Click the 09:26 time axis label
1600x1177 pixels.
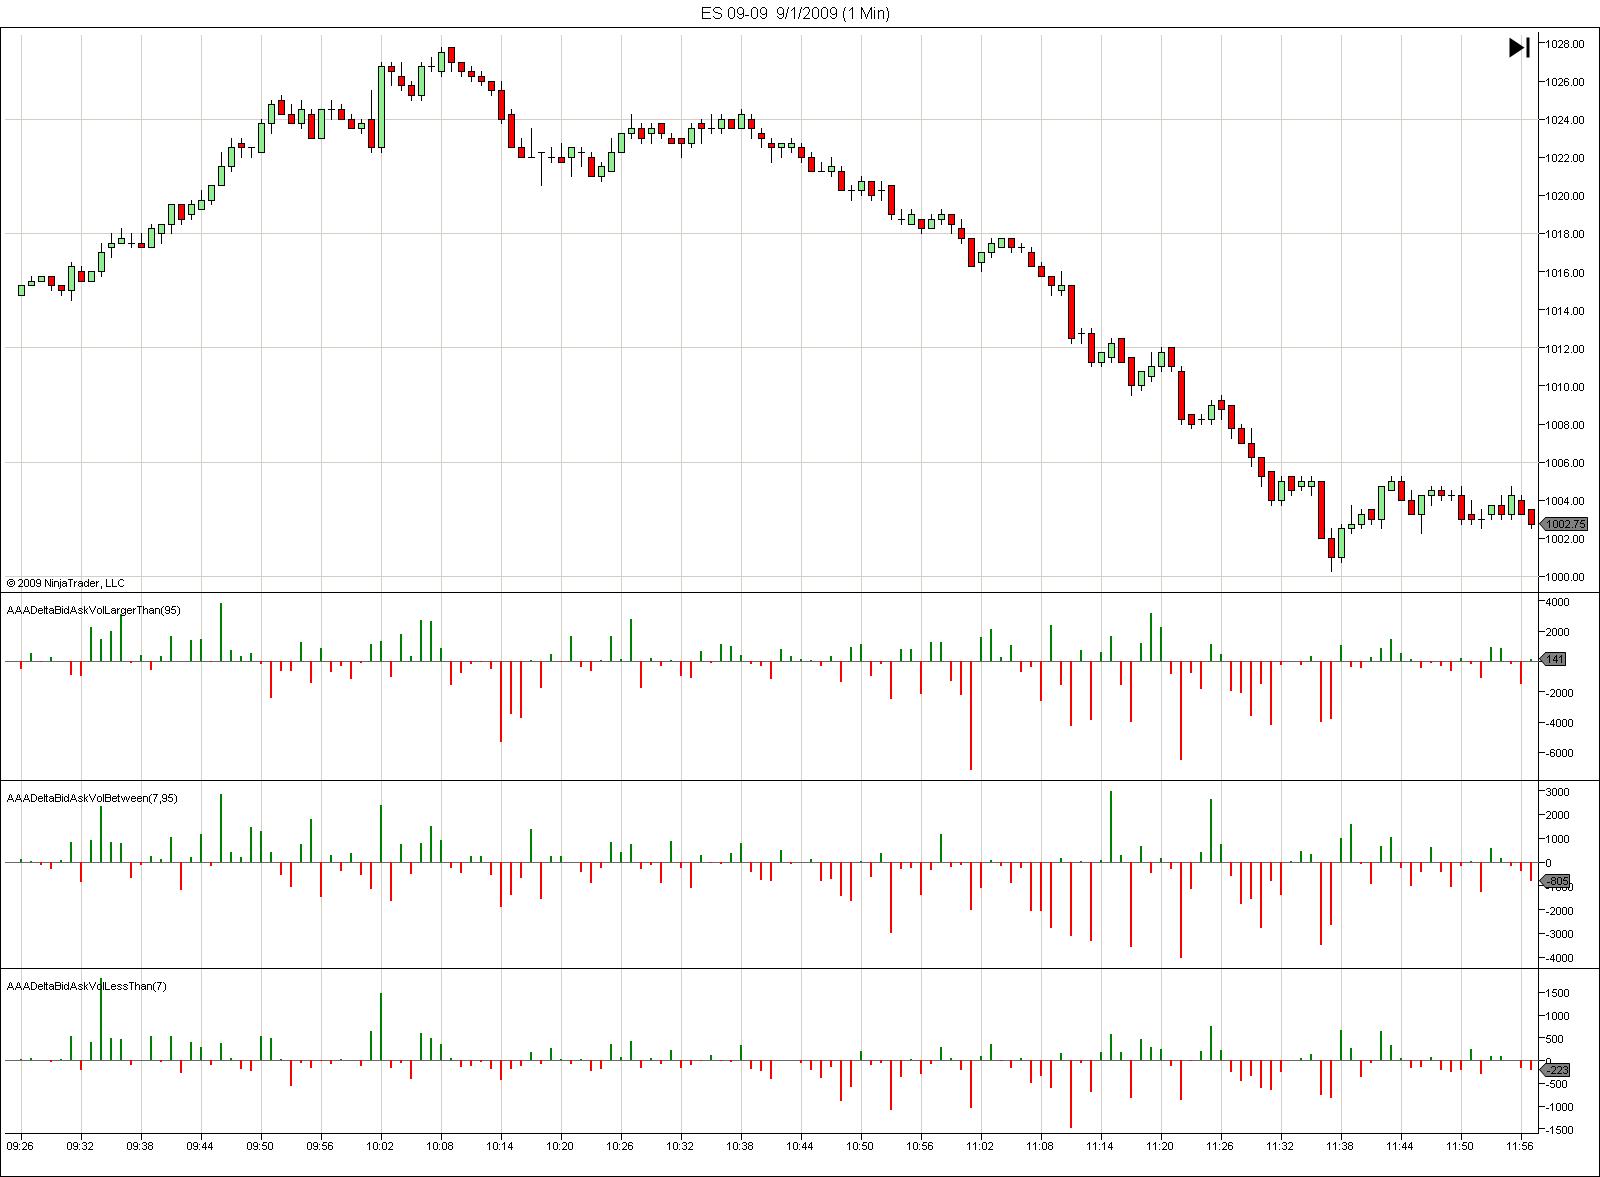tap(20, 1146)
